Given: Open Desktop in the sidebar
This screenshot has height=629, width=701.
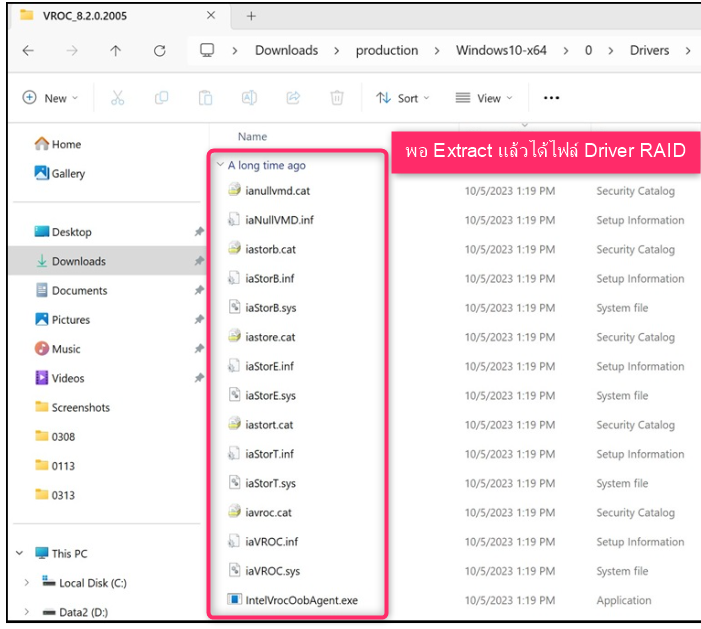Looking at the screenshot, I should tap(63, 232).
